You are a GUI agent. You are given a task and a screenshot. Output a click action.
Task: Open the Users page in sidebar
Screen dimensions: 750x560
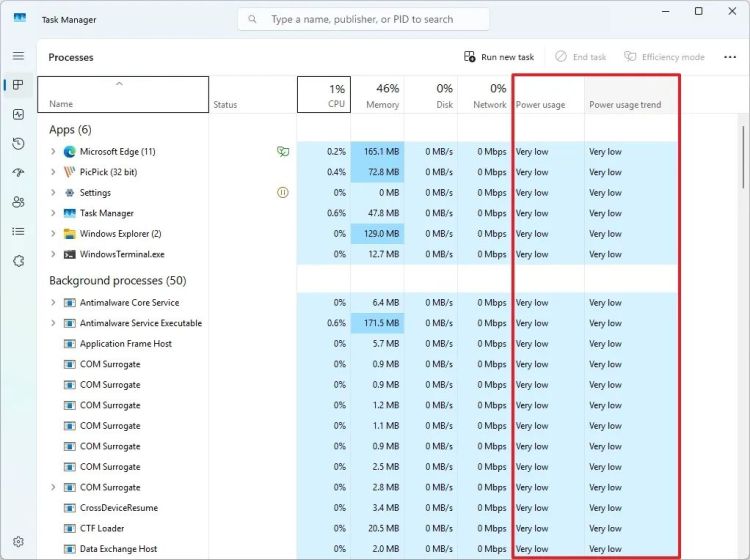pos(18,202)
